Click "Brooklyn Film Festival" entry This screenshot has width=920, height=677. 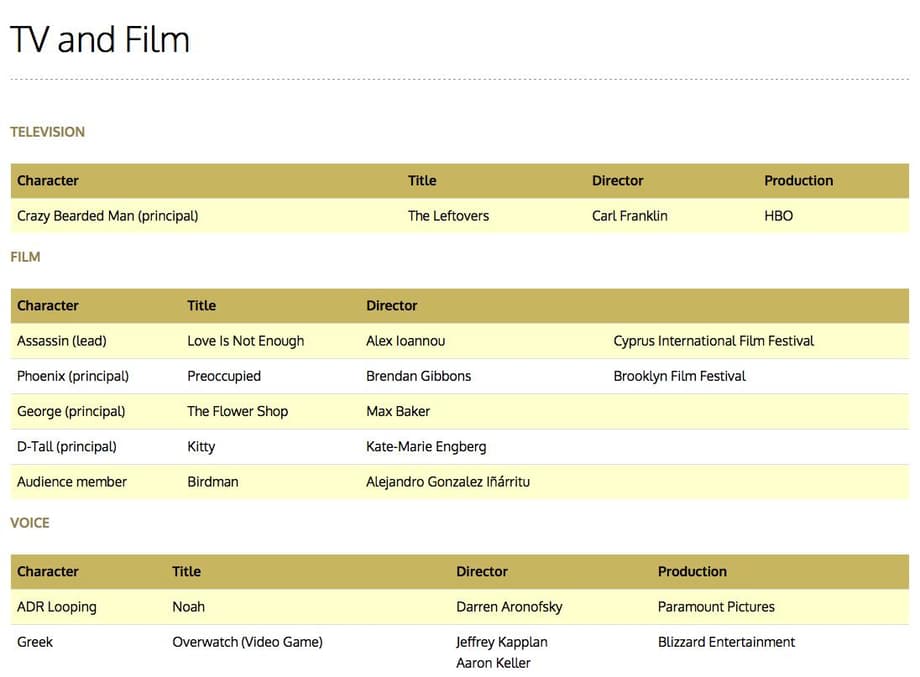[x=679, y=376]
